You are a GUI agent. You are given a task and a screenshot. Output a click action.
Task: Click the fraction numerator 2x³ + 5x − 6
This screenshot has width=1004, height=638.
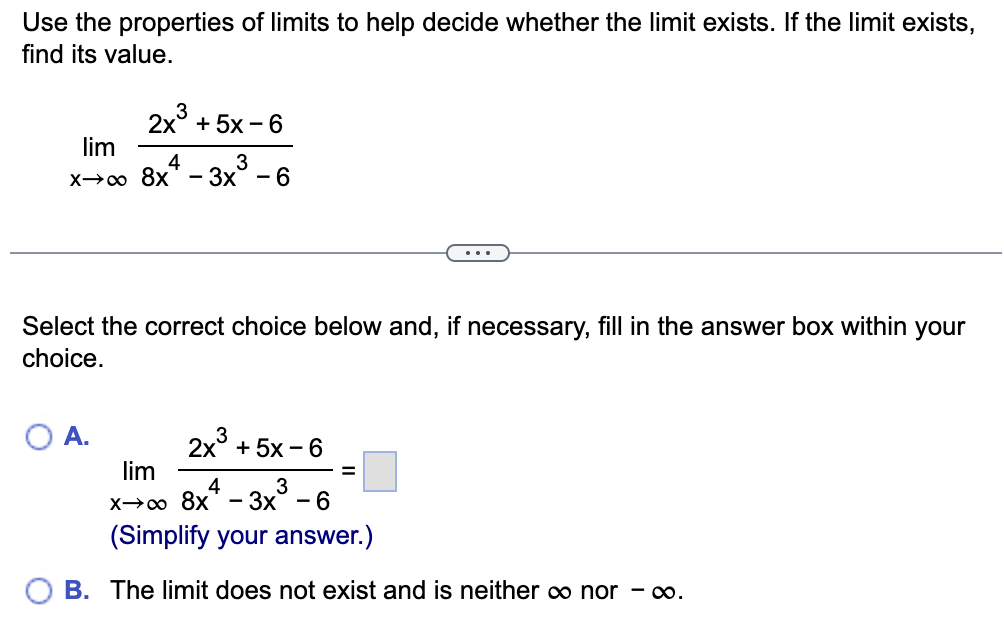pos(214,122)
